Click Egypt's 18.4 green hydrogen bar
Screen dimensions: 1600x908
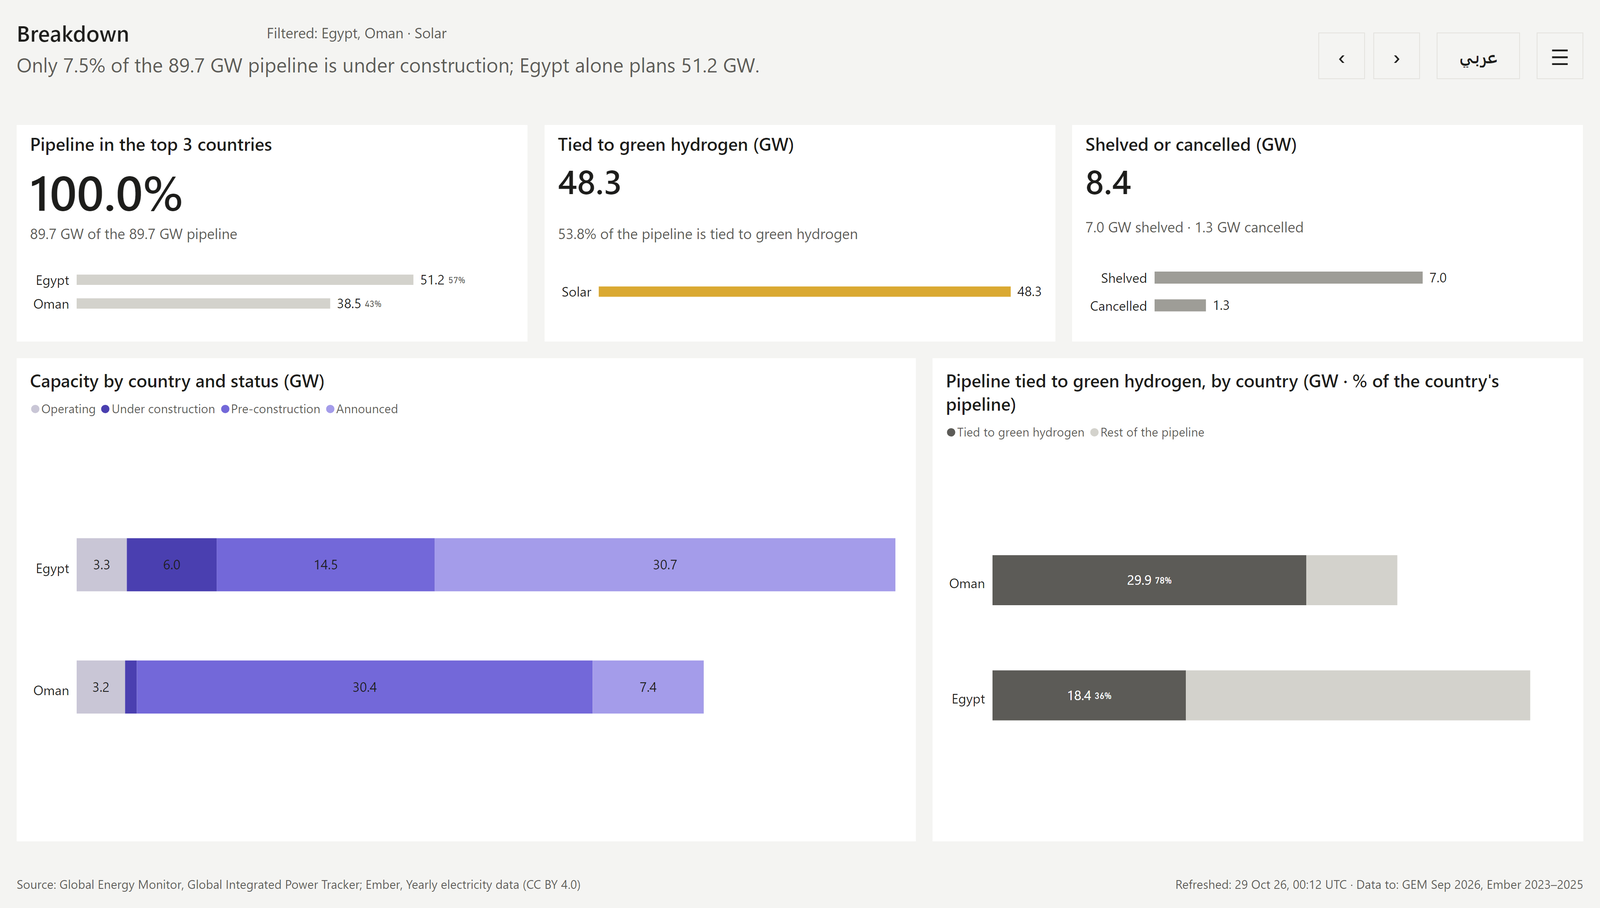coord(1089,695)
